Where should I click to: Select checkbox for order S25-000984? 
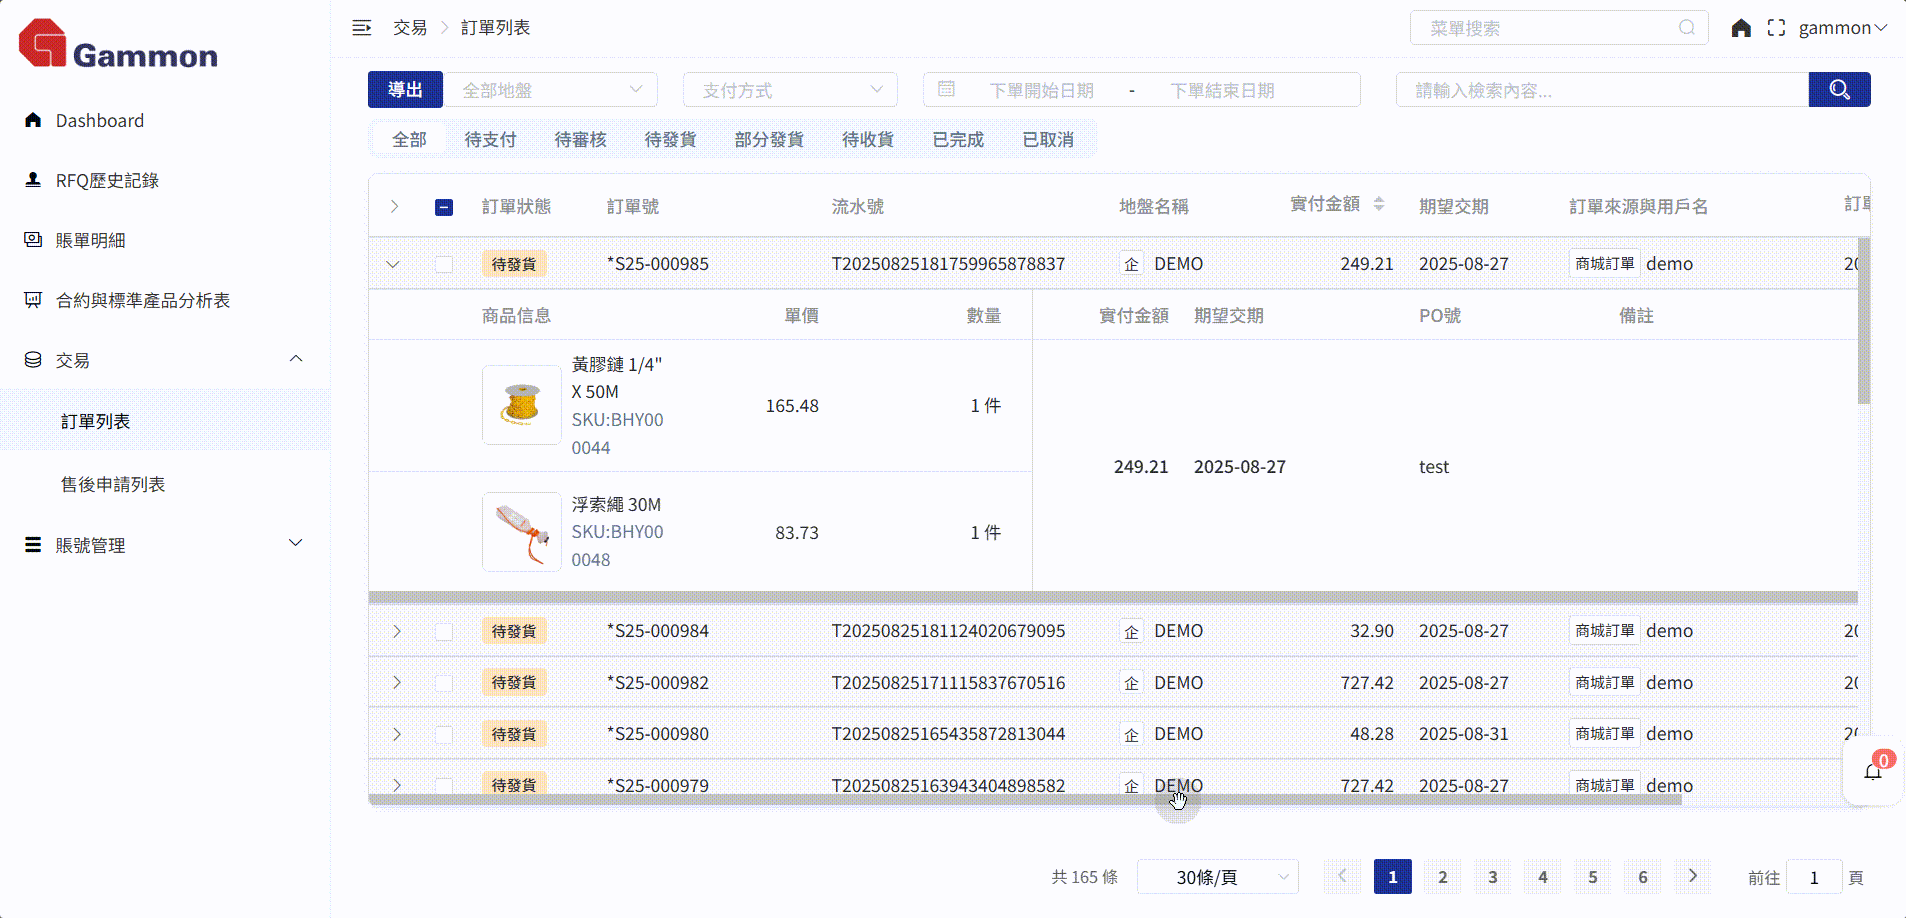[x=444, y=631]
